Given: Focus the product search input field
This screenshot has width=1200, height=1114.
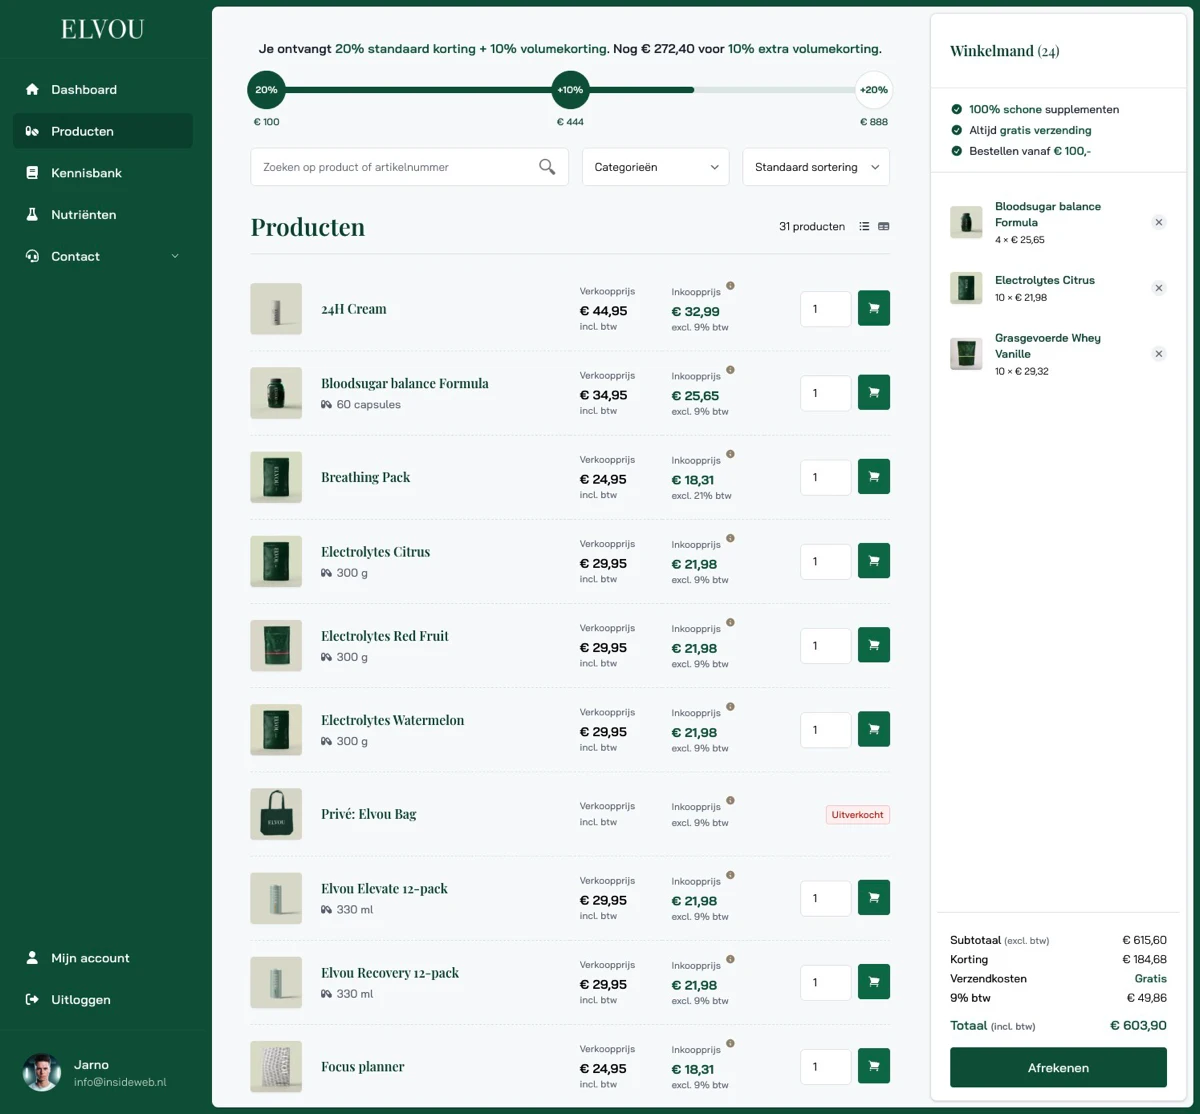Looking at the screenshot, I should click(395, 167).
